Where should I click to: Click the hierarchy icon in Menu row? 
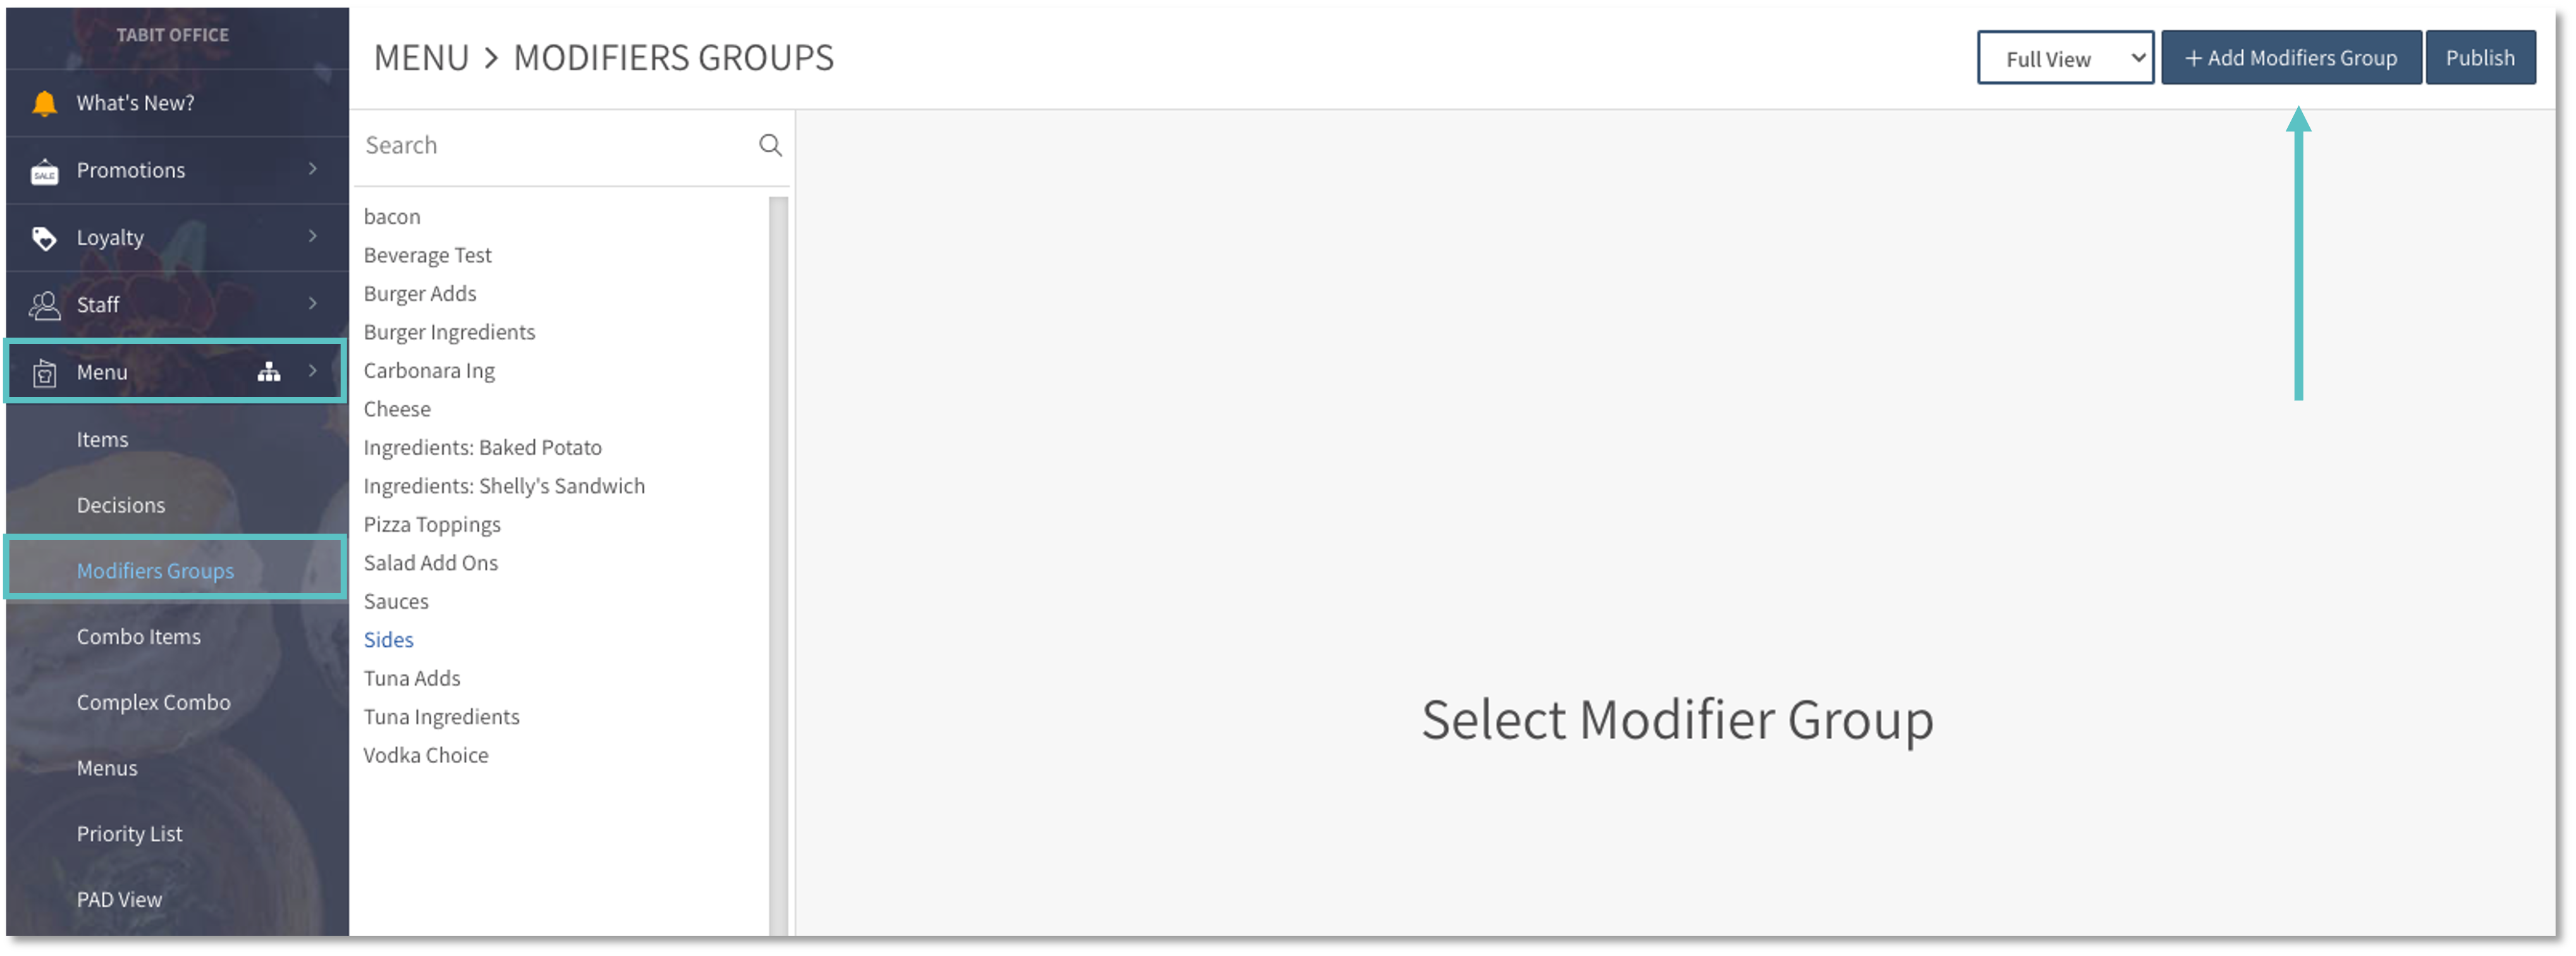(x=269, y=372)
